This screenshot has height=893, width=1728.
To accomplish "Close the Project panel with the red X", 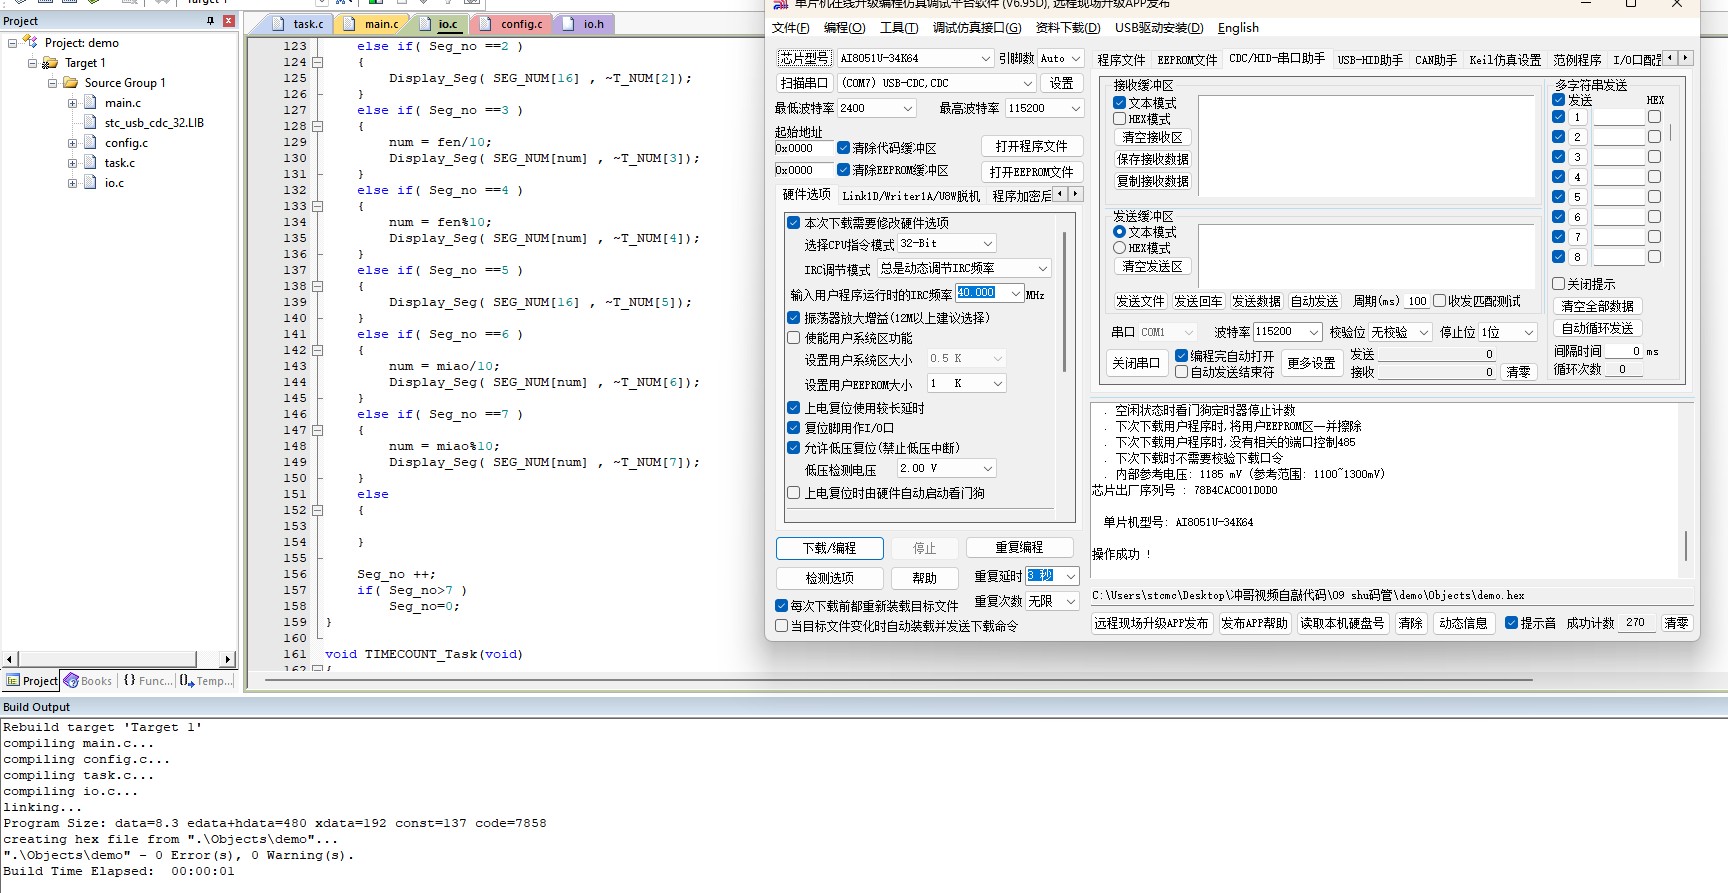I will click(228, 21).
